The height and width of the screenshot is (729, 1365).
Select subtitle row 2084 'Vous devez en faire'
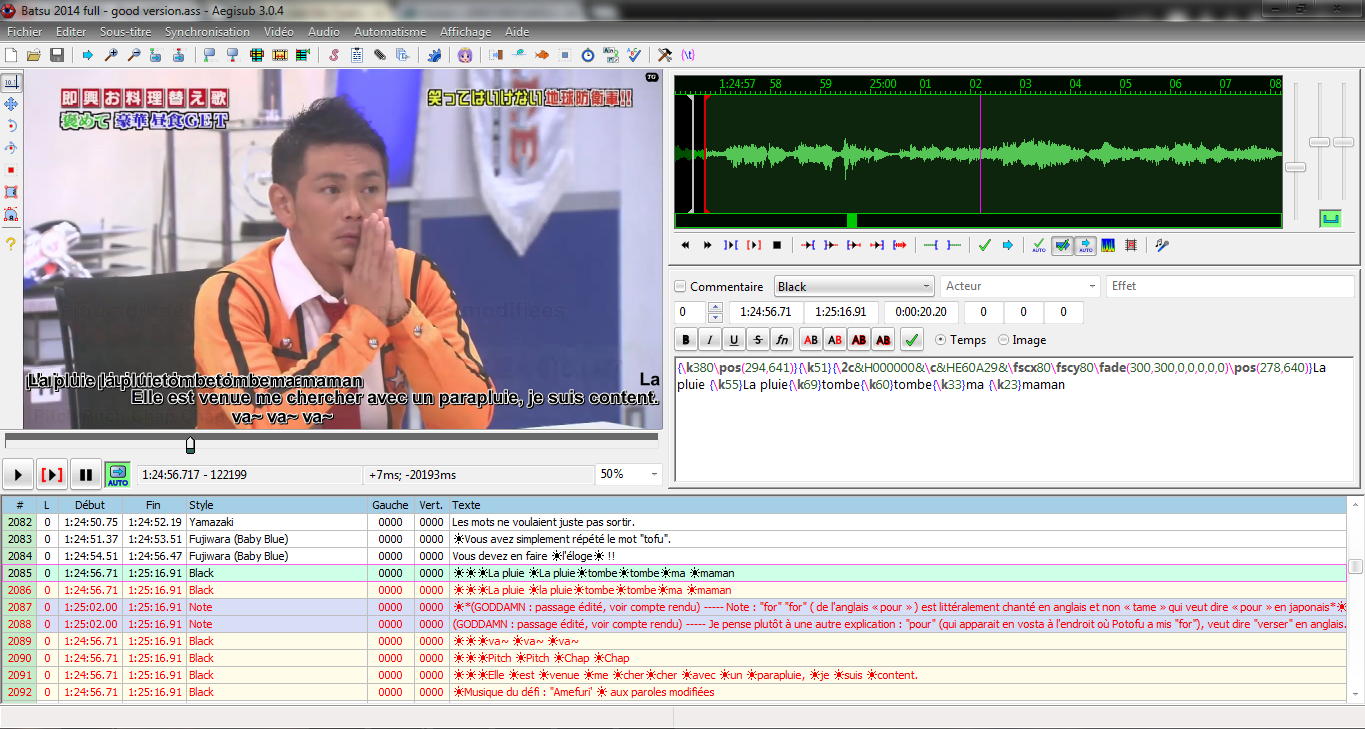pos(674,556)
